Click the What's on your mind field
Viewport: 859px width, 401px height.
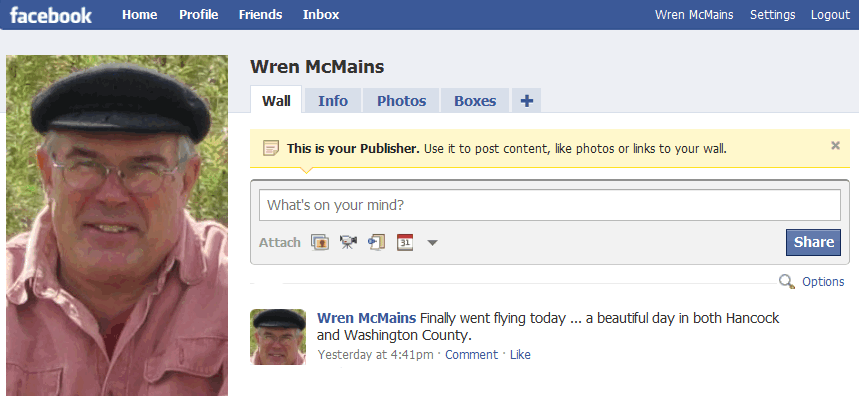pyautogui.click(x=549, y=205)
